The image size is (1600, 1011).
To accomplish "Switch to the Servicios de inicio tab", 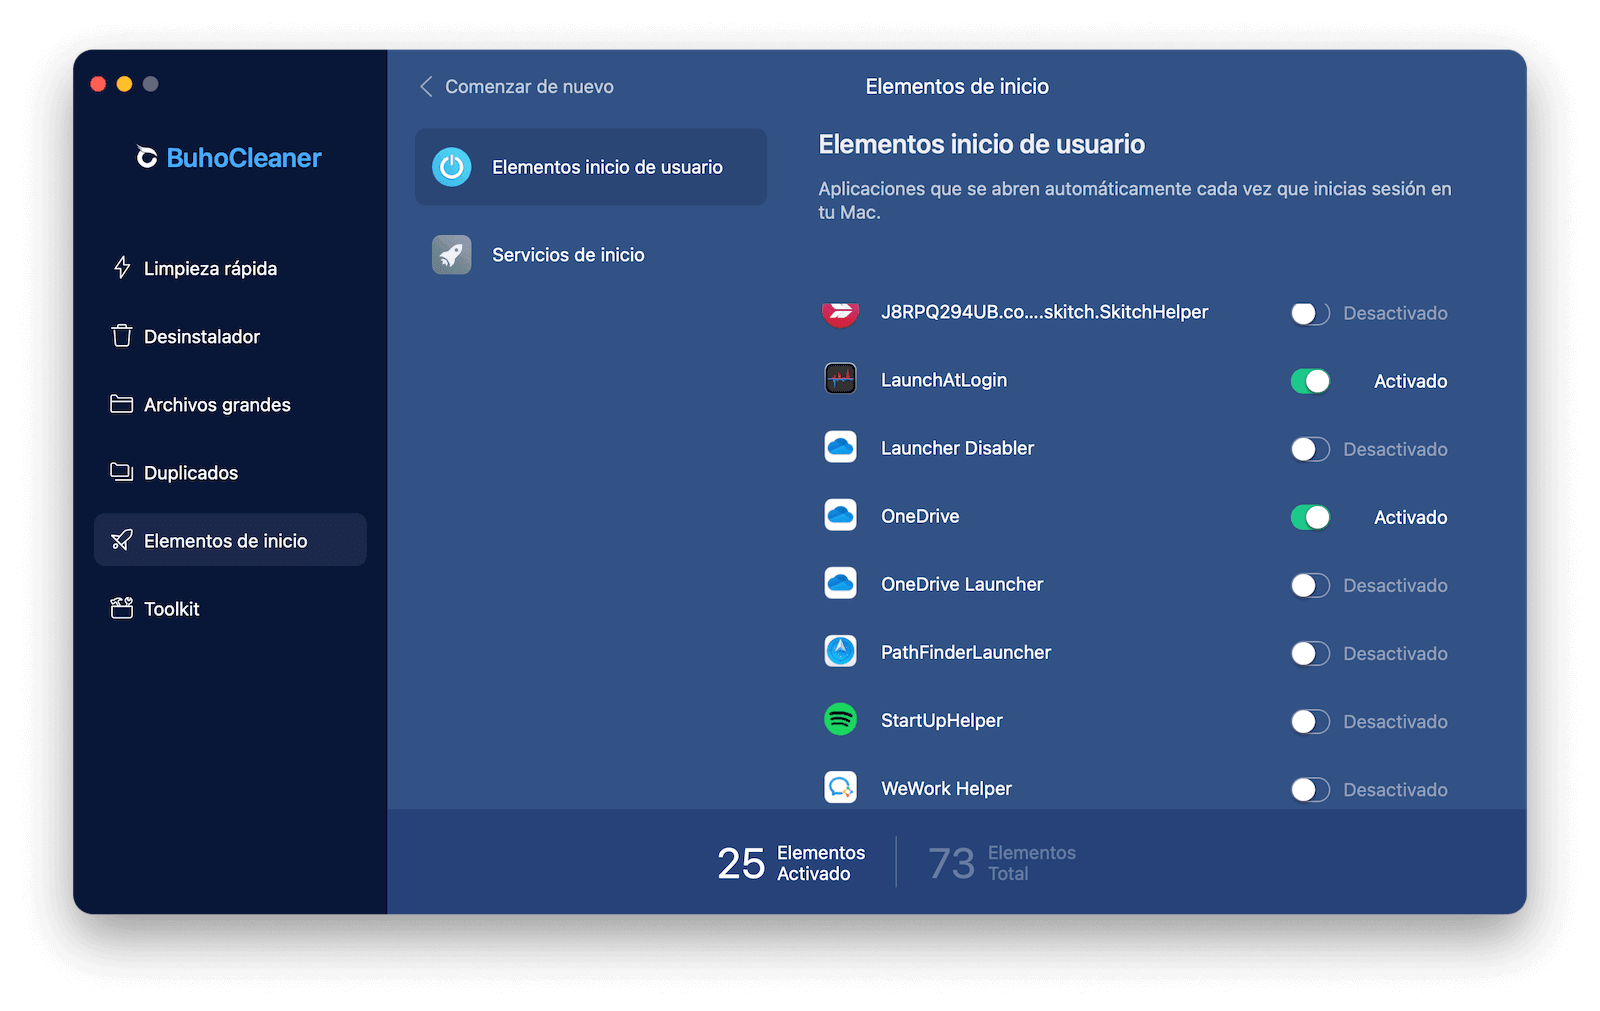I will click(x=591, y=255).
